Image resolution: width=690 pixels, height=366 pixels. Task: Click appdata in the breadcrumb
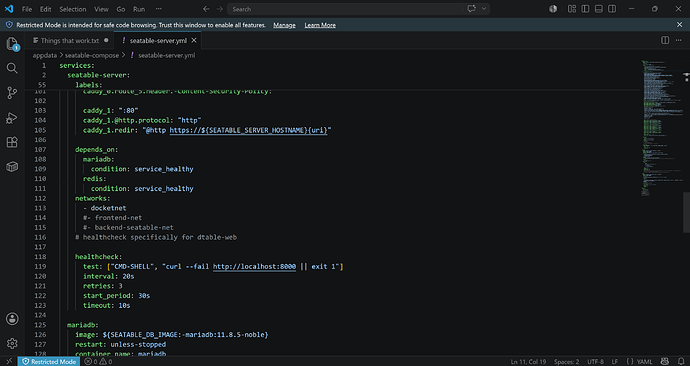click(x=44, y=55)
